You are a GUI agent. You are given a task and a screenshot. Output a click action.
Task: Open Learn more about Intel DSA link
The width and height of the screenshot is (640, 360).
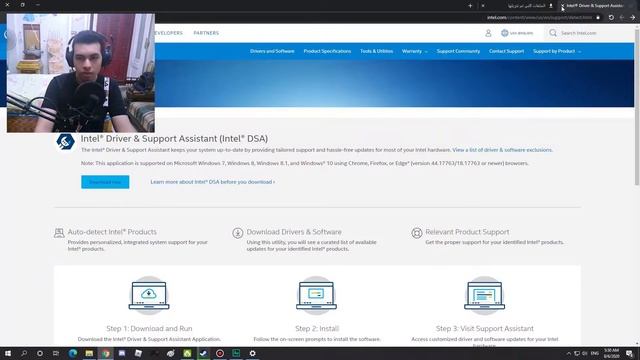pyautogui.click(x=213, y=182)
